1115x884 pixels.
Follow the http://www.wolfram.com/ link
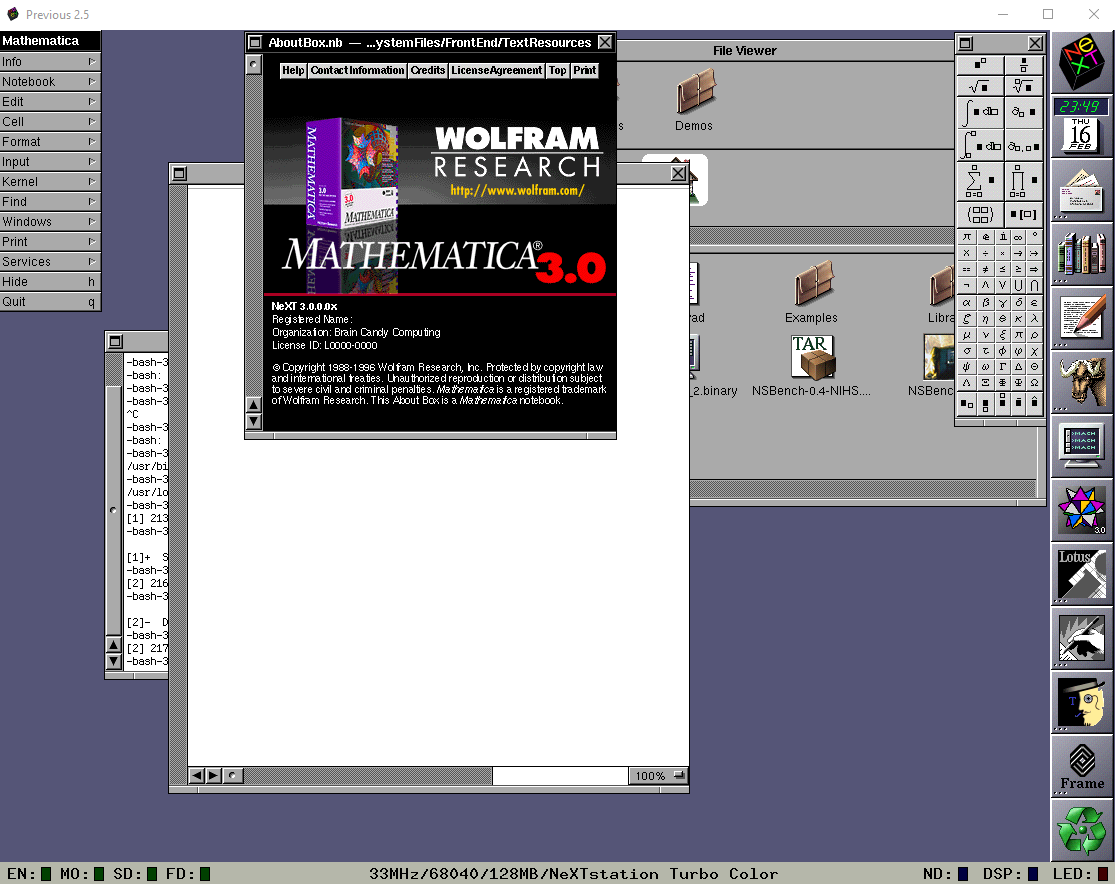516,190
